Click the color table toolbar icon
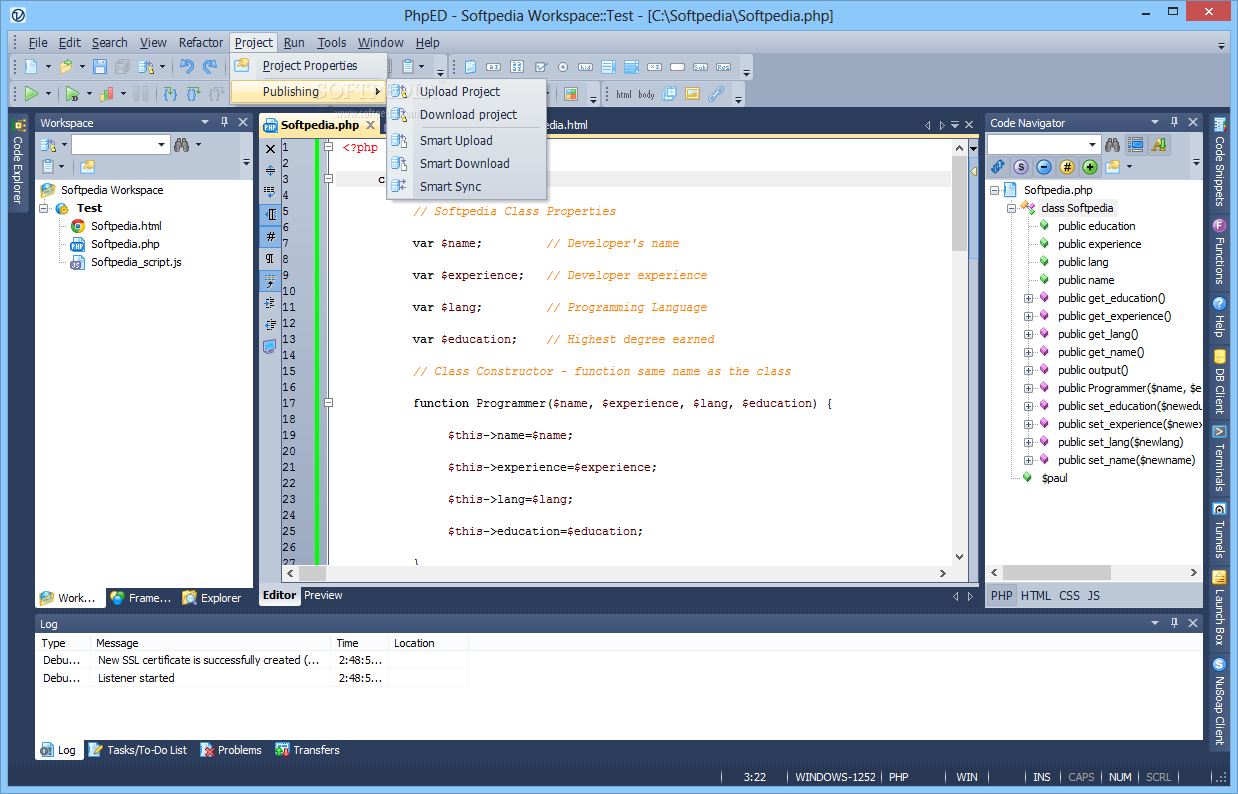This screenshot has width=1238, height=794. pyautogui.click(x=571, y=94)
